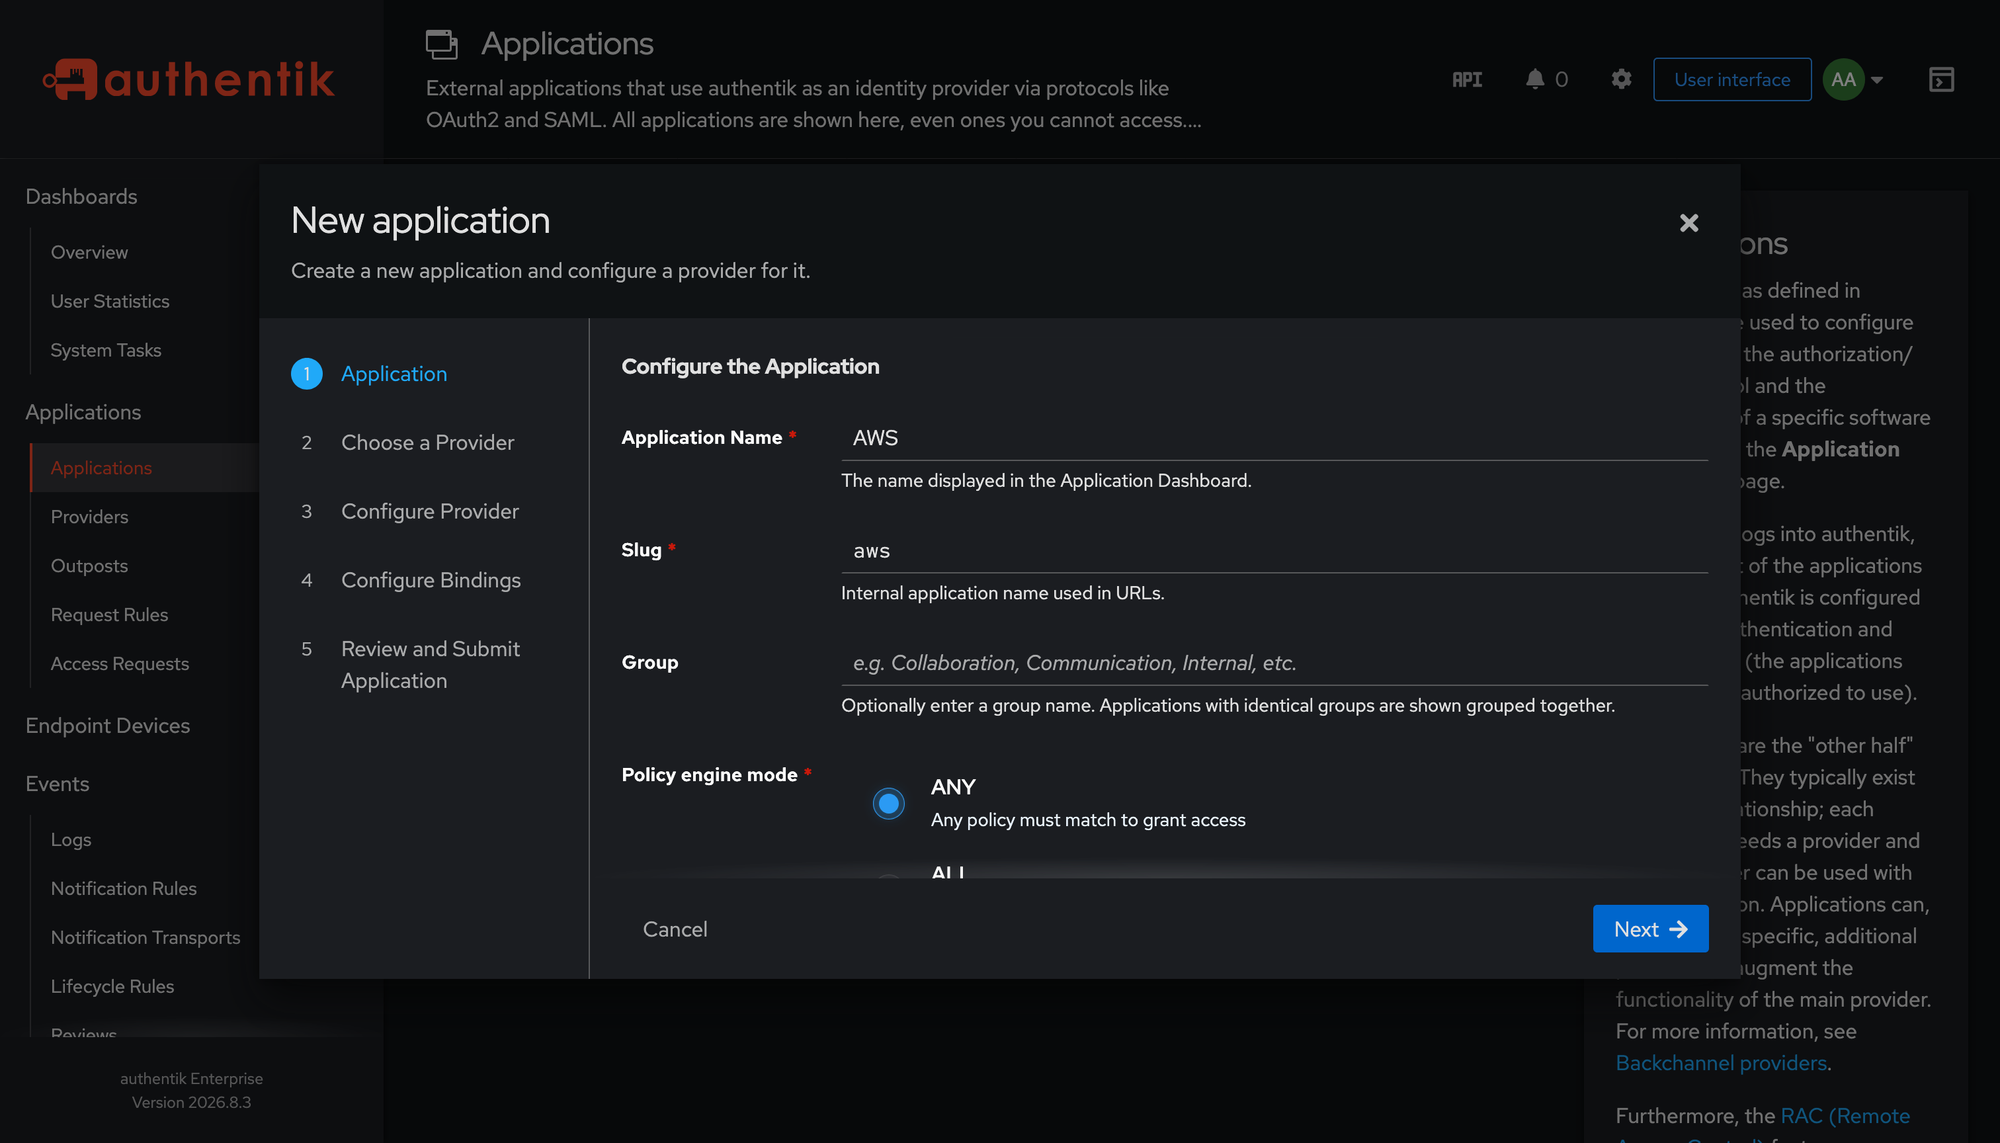Click the Applications page header icon
The image size is (2000, 1143).
[x=441, y=44]
